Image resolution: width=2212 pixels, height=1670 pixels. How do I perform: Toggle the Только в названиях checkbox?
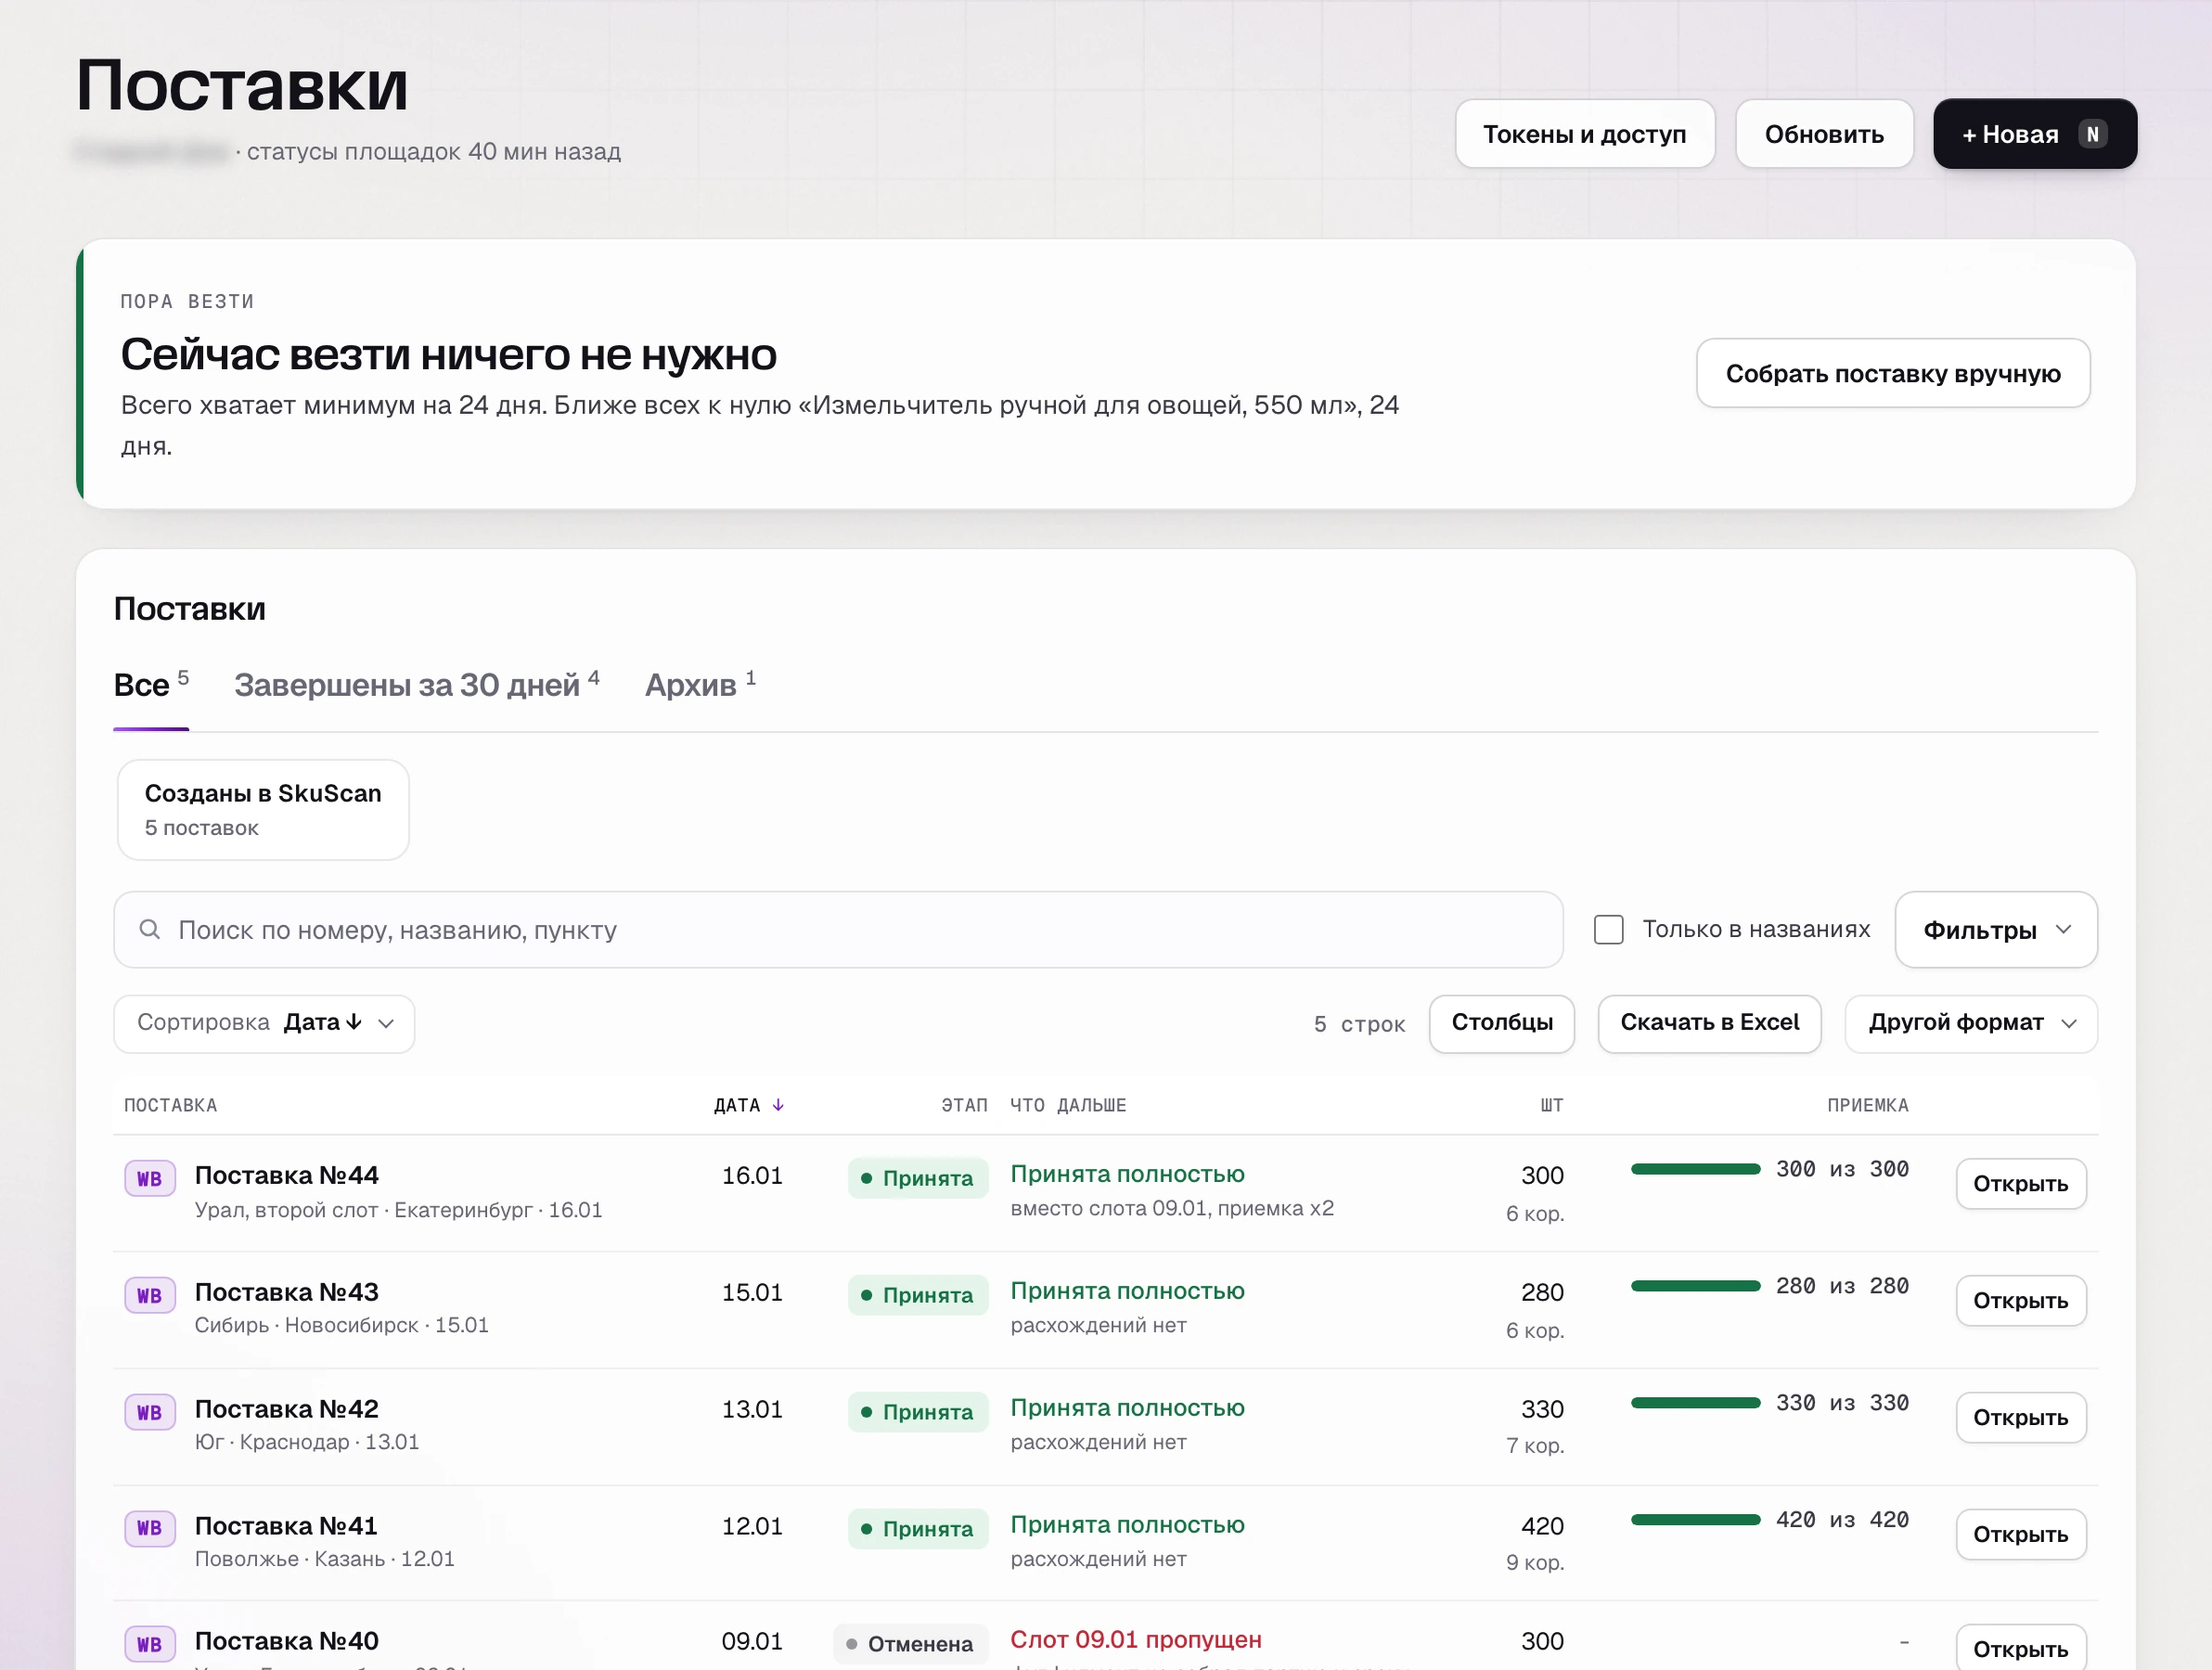point(1608,930)
